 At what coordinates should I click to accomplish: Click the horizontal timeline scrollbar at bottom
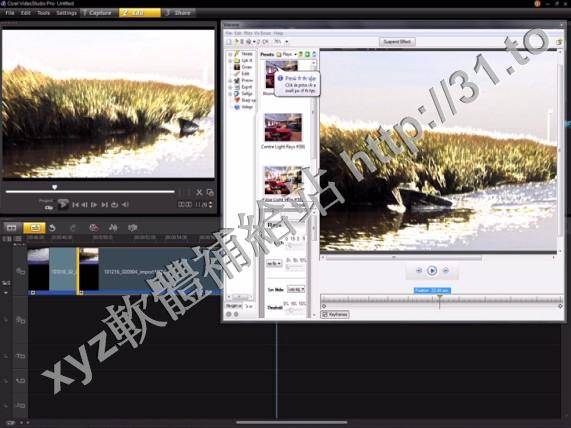(x=291, y=423)
